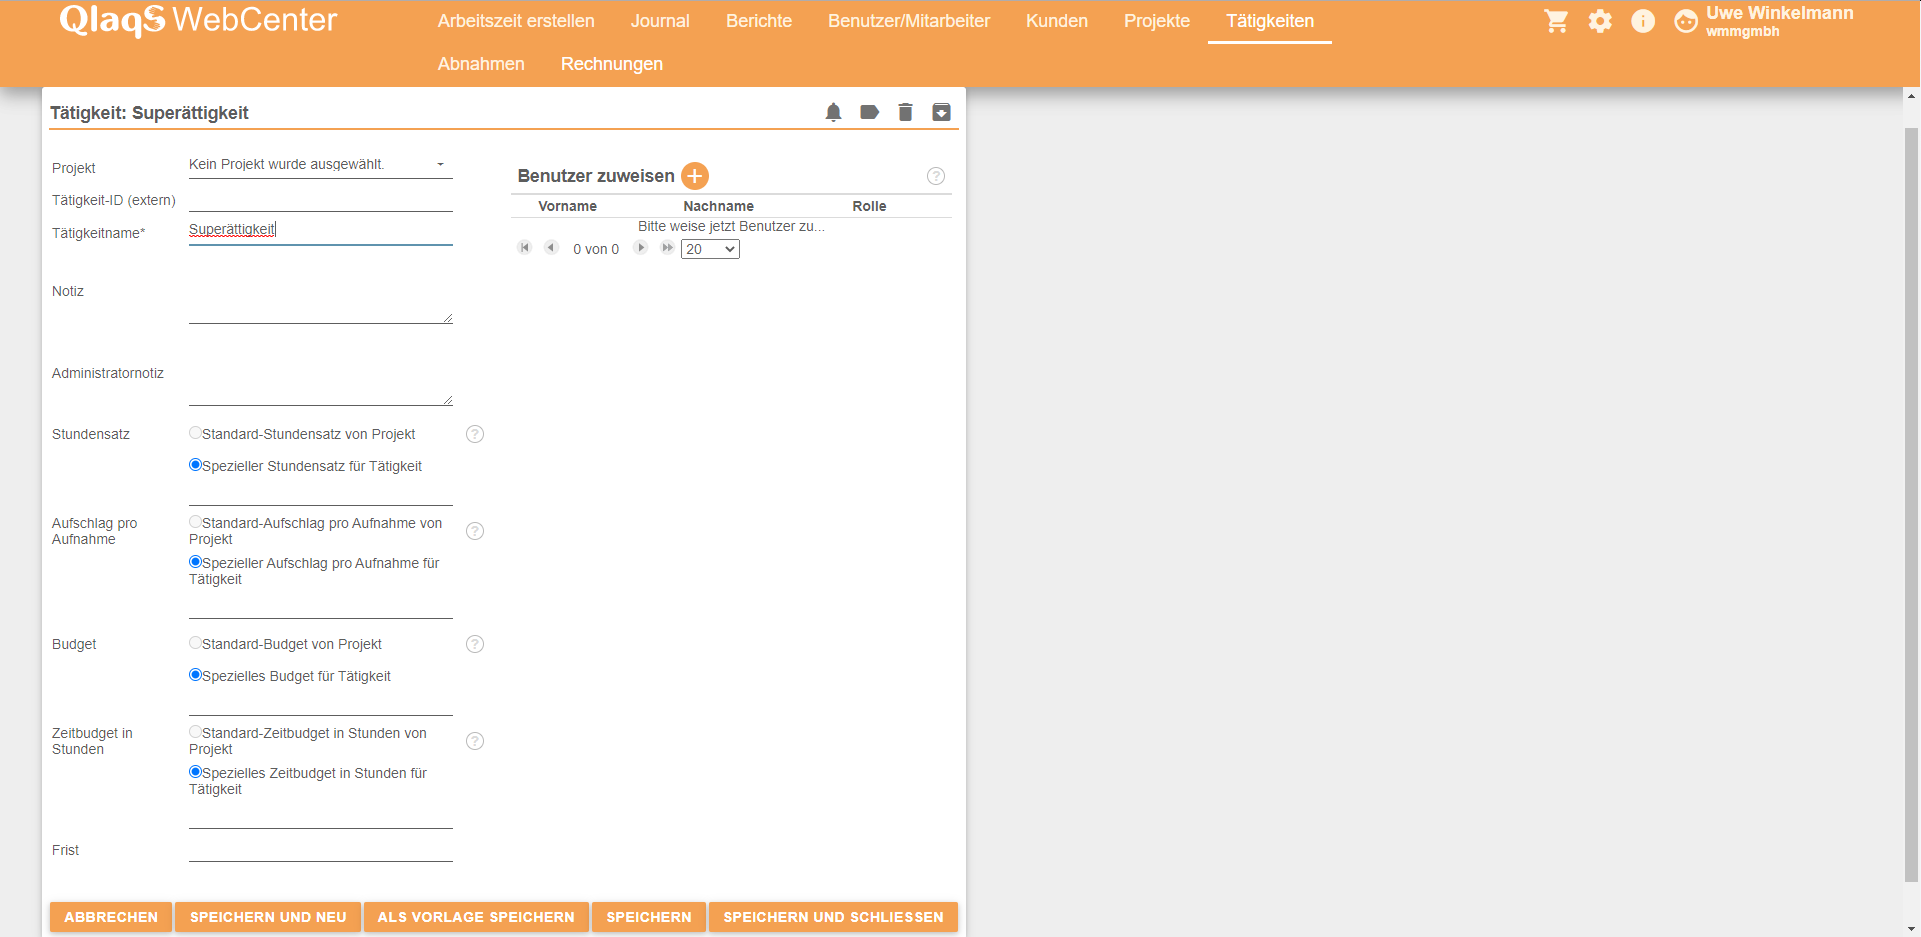Click Uwe Winkelmann user name
This screenshot has height=937, width=1921.
[x=1780, y=13]
